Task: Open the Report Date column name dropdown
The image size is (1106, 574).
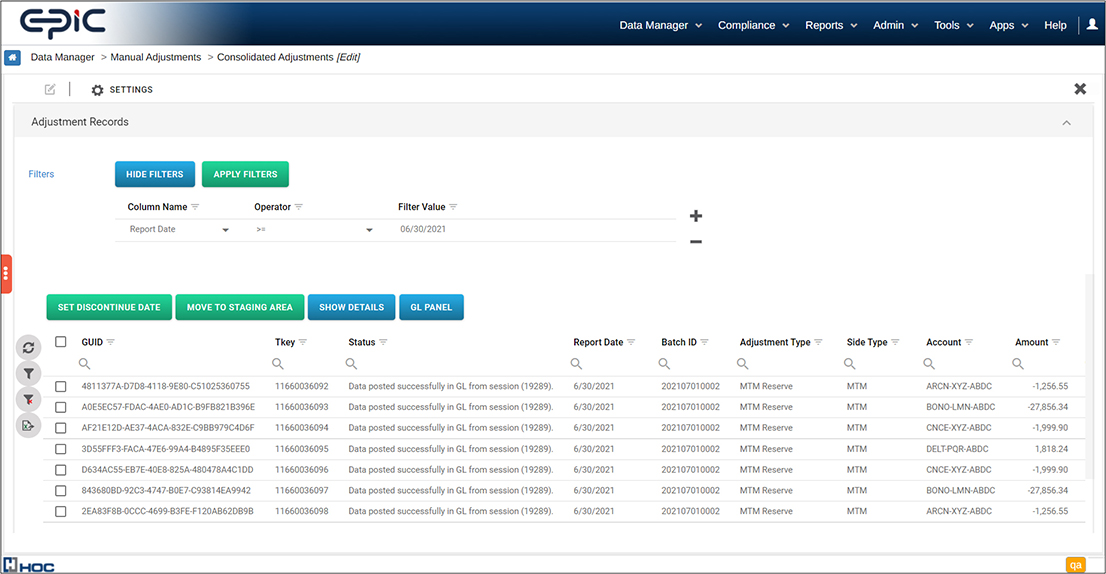Action: click(x=178, y=229)
